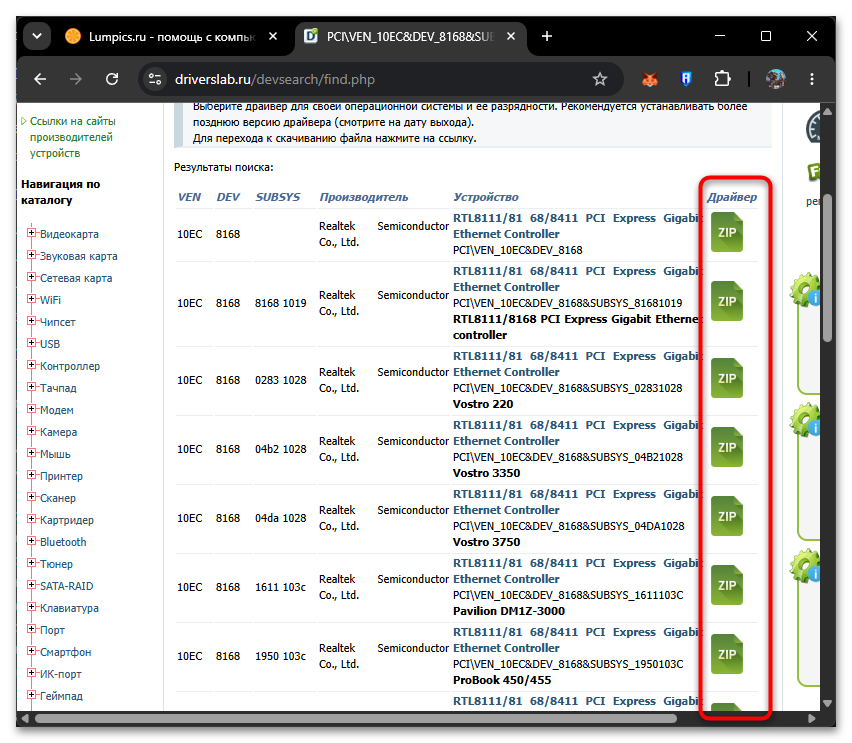The height and width of the screenshot is (743, 852).
Task: Expand Контроллер tree node
Action: coord(32,365)
